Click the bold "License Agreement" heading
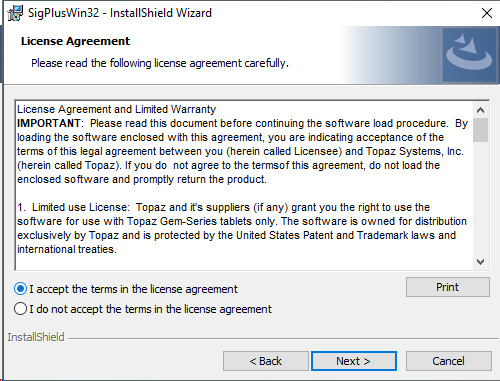 point(75,41)
